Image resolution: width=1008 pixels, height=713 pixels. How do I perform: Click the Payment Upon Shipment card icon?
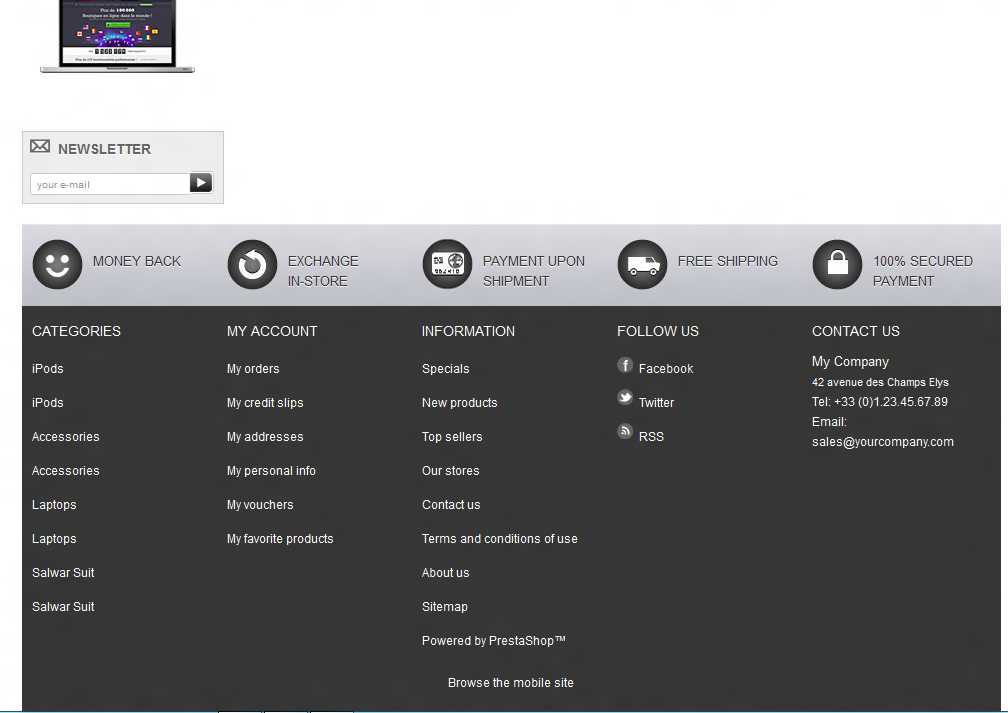click(x=447, y=264)
